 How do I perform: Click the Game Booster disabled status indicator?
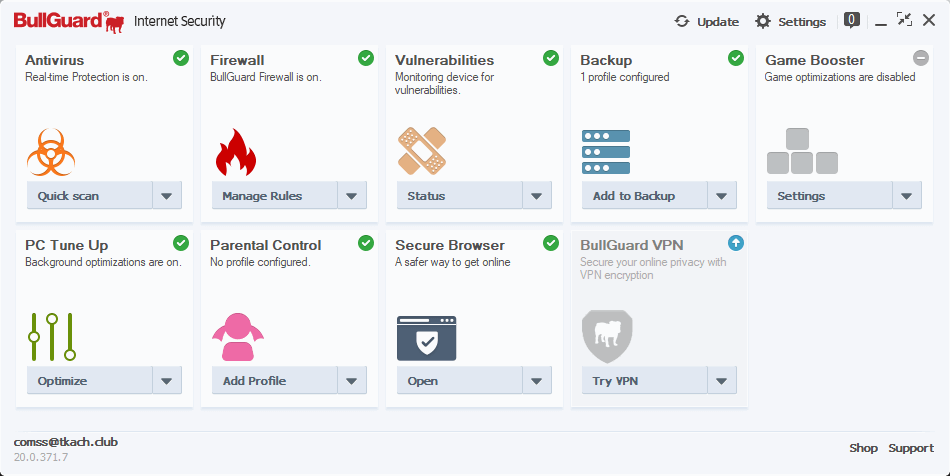[x=921, y=58]
